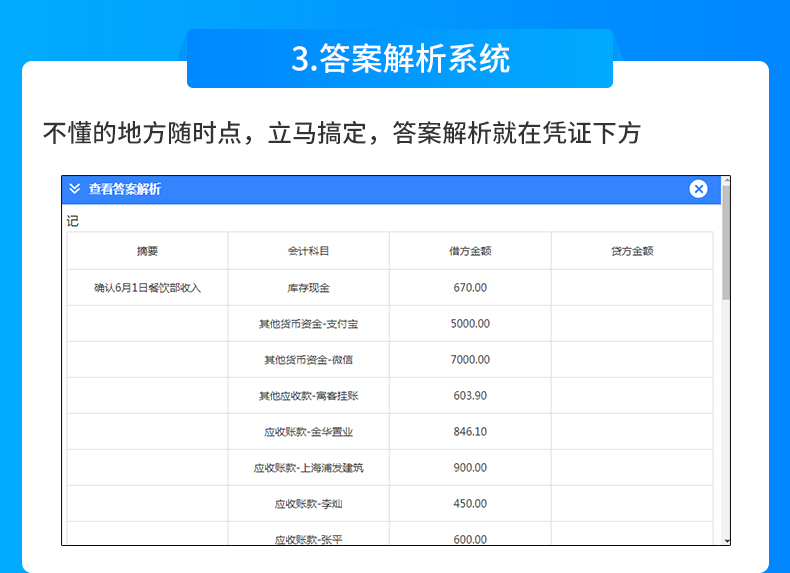Choose the 应收账款-上海浦发建筑 account entry

[x=308, y=468]
